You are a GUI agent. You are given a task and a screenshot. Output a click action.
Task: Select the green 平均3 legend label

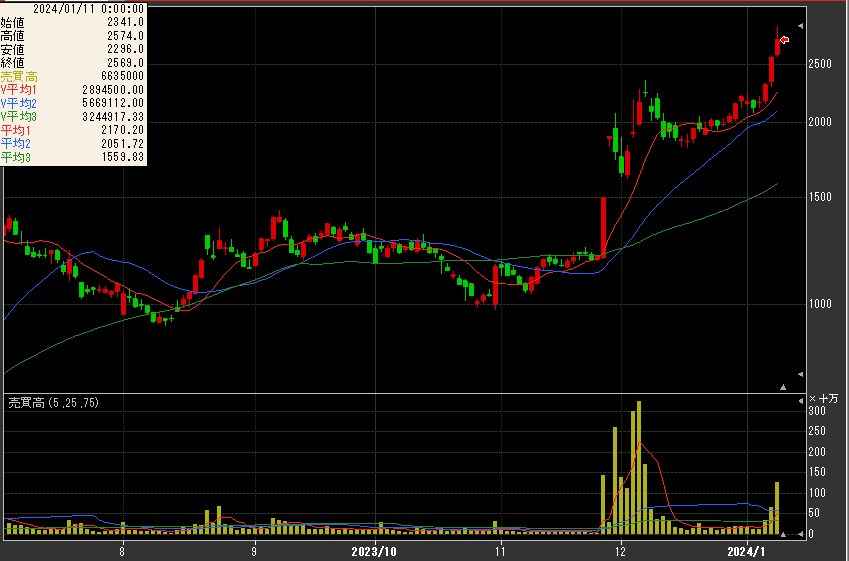click(16, 157)
